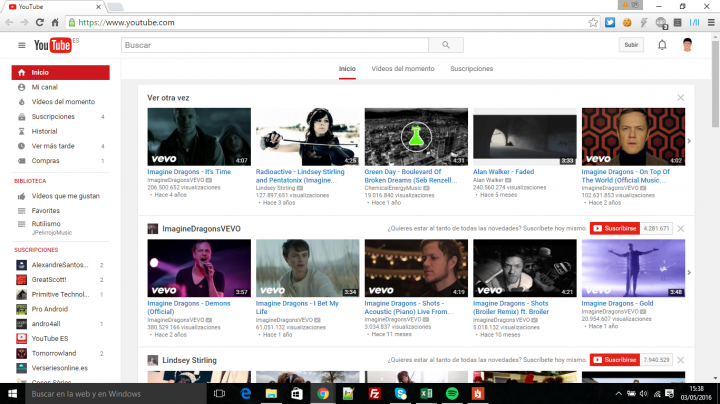Click the page vertical scrollbar

tap(715, 84)
